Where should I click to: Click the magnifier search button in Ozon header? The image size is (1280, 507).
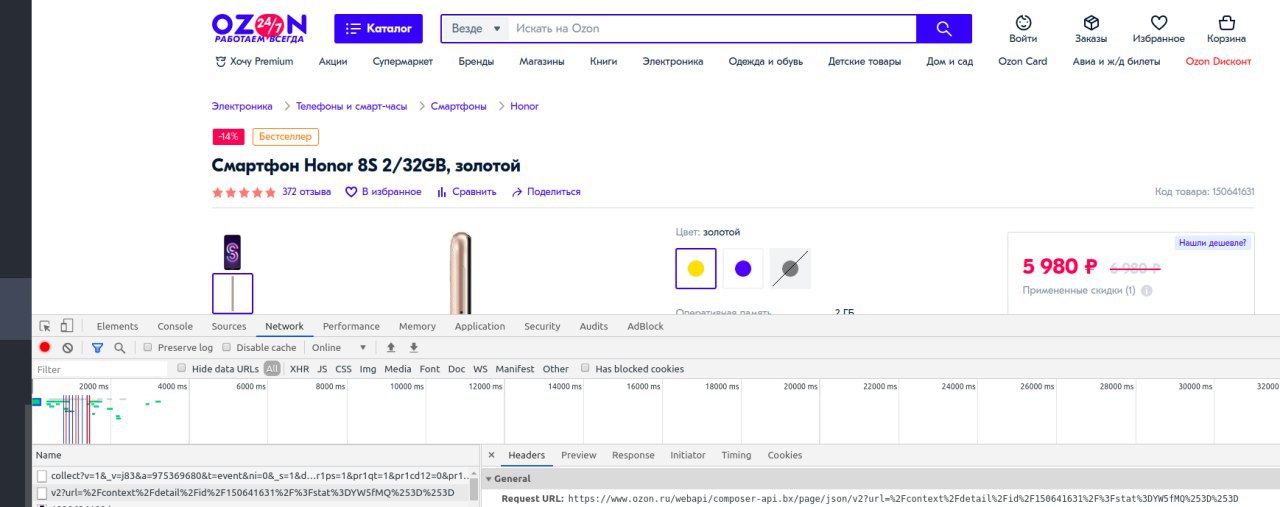point(944,29)
